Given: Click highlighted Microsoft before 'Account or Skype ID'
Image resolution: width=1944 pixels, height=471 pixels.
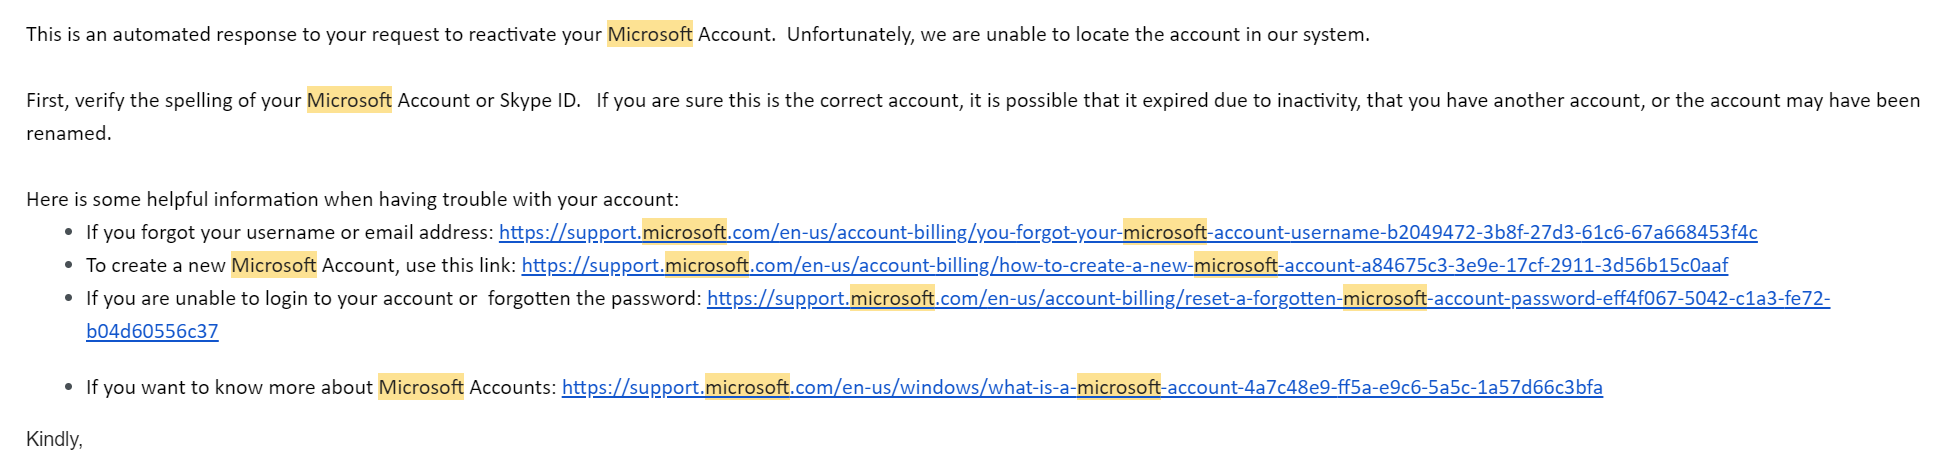Looking at the screenshot, I should 349,100.
